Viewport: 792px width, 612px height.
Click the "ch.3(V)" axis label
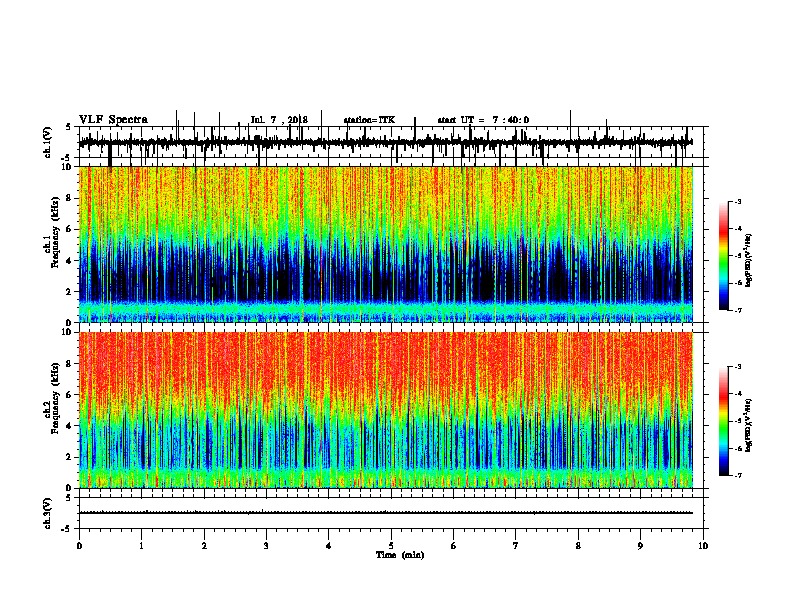click(48, 513)
